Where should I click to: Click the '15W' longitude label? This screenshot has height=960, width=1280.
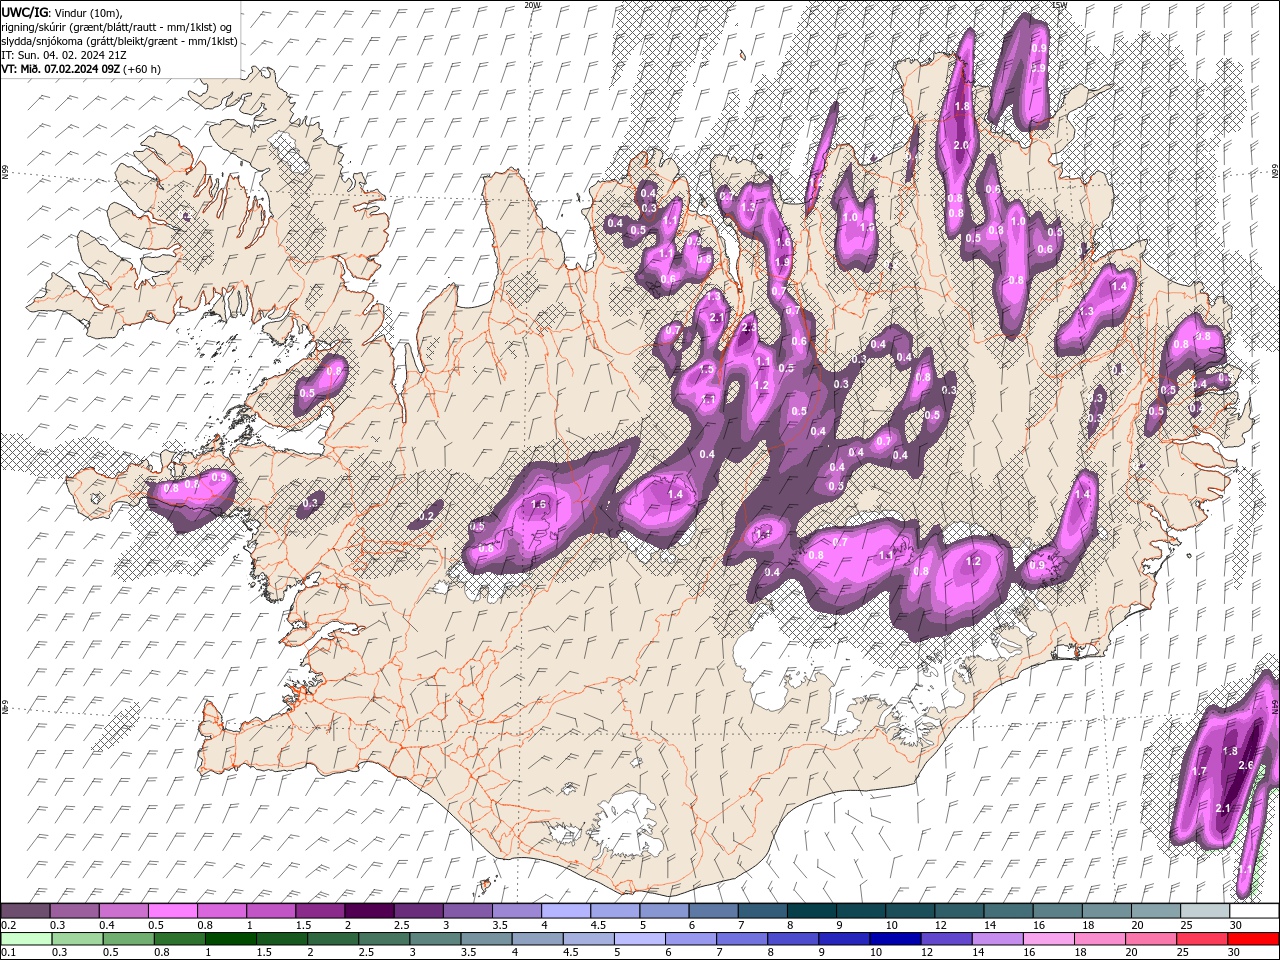[x=1060, y=5]
